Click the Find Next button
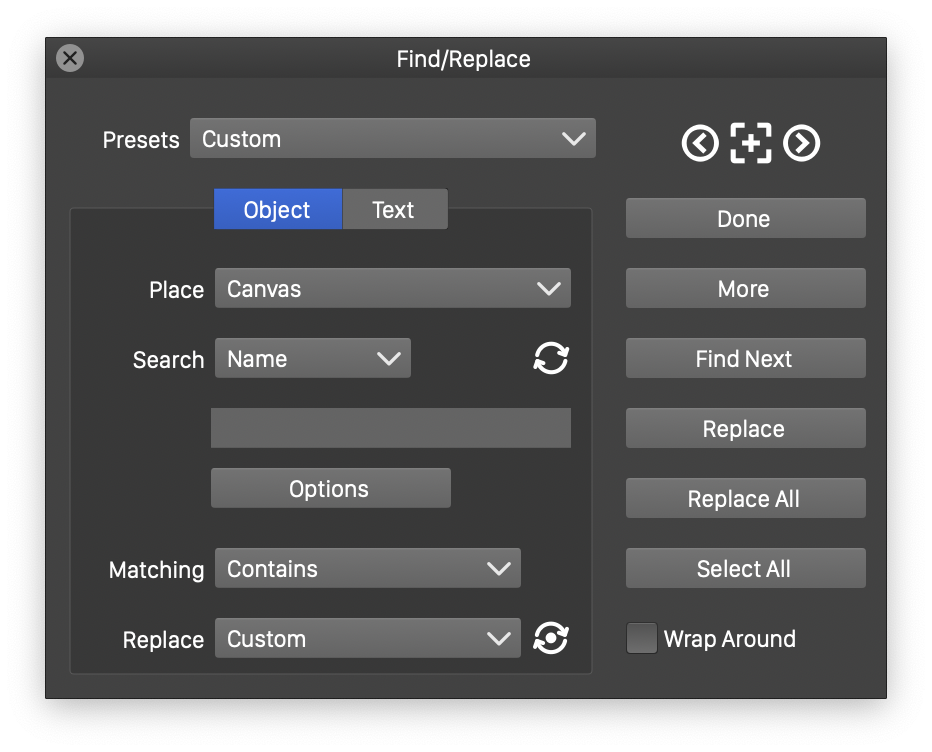Image resolution: width=932 pixels, height=752 pixels. point(745,359)
